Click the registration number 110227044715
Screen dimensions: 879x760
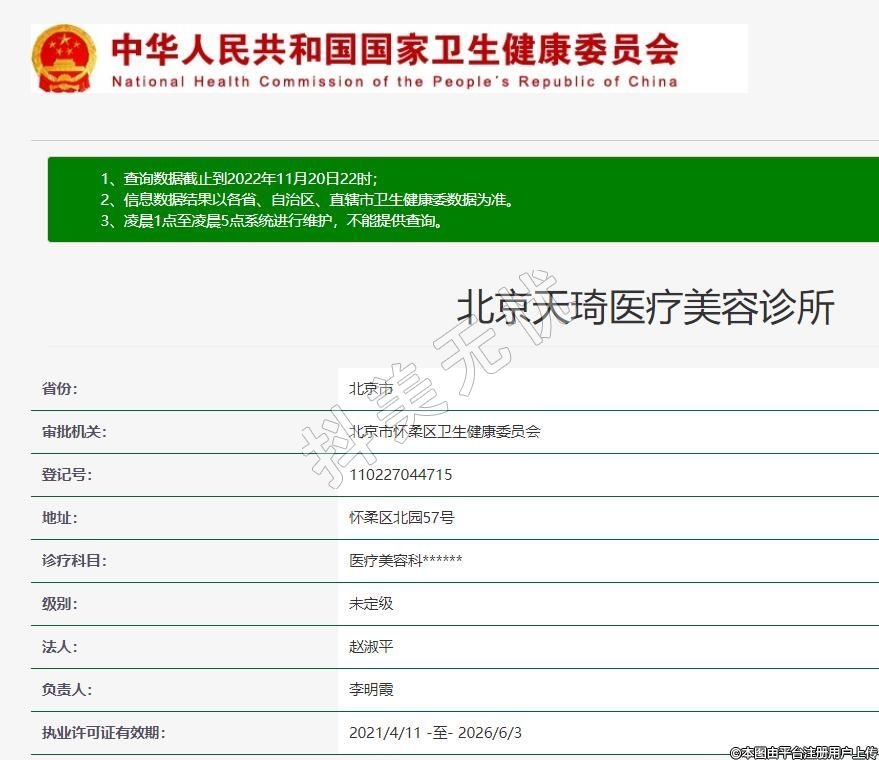[x=400, y=475]
